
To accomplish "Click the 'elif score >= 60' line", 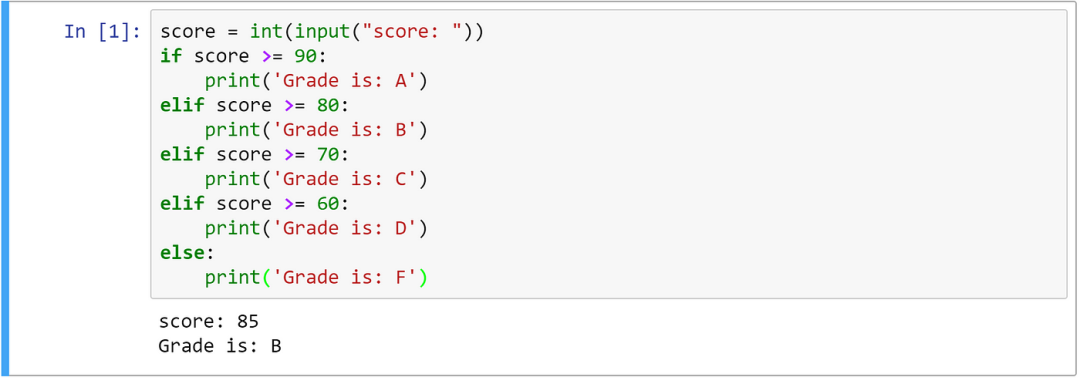I will (254, 204).
